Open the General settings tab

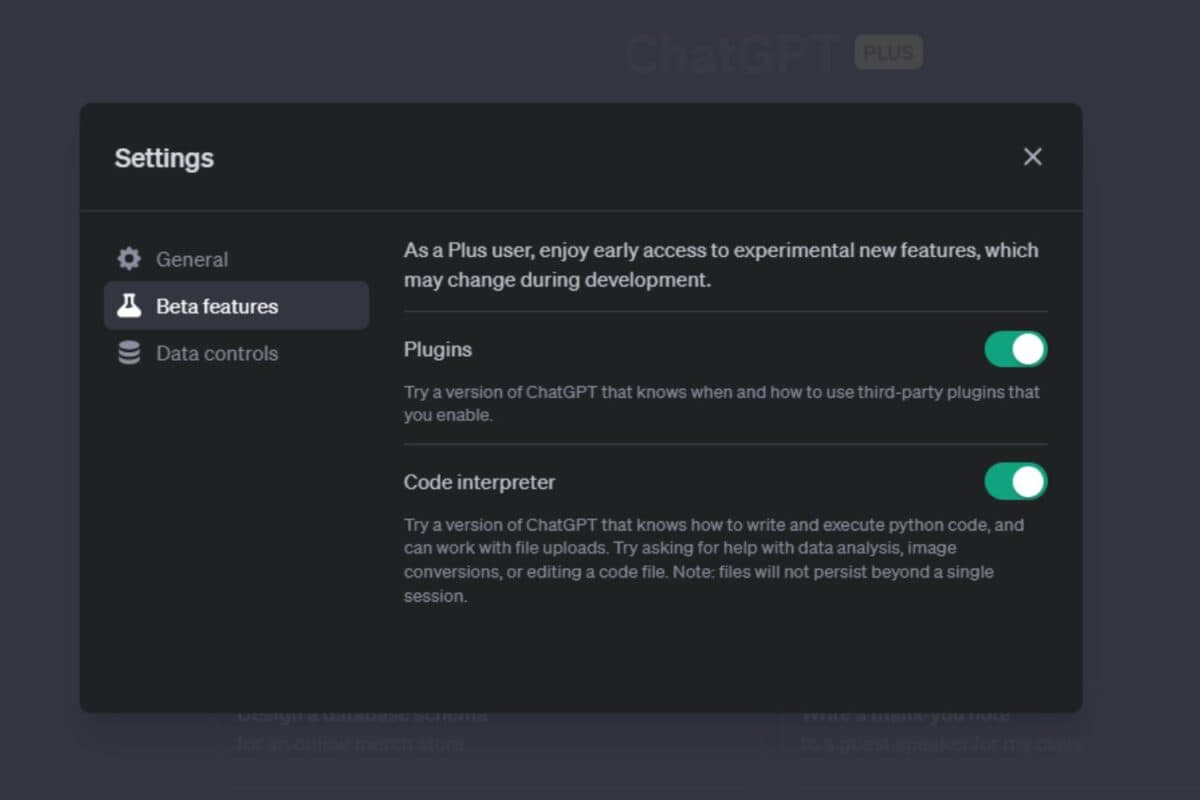236,259
